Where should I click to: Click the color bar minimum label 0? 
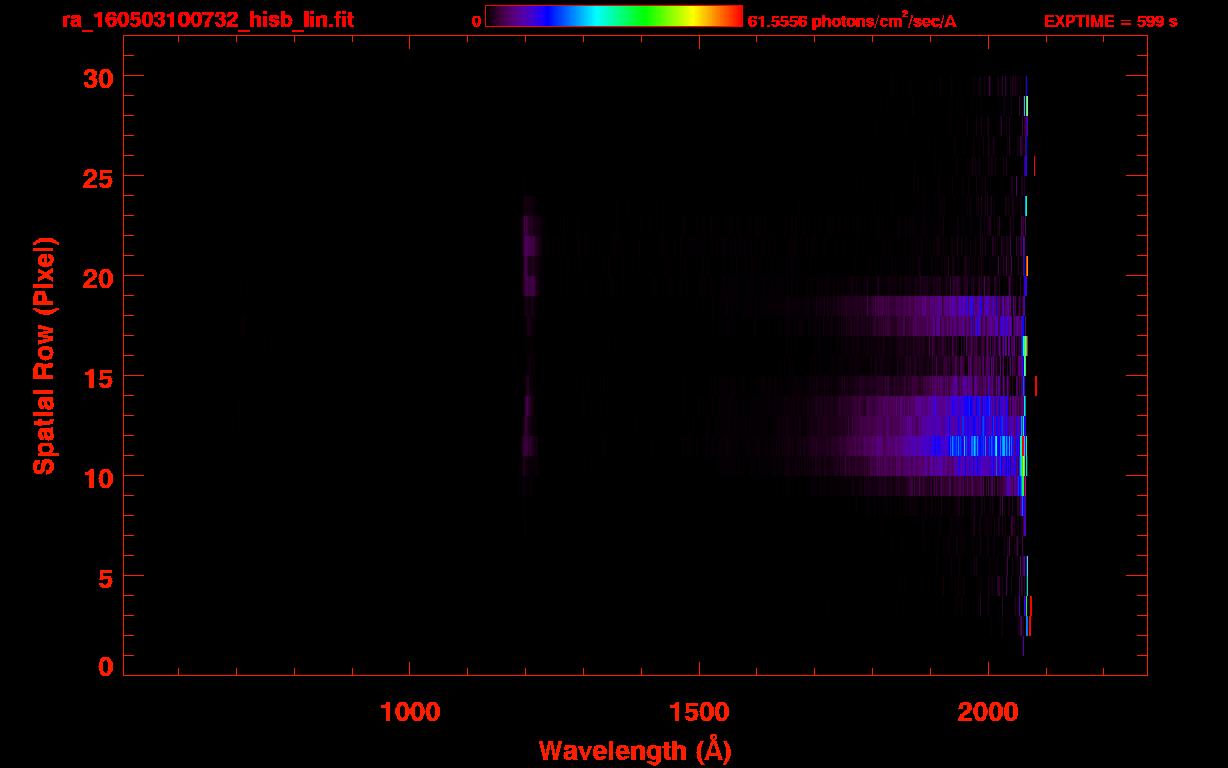pos(477,21)
